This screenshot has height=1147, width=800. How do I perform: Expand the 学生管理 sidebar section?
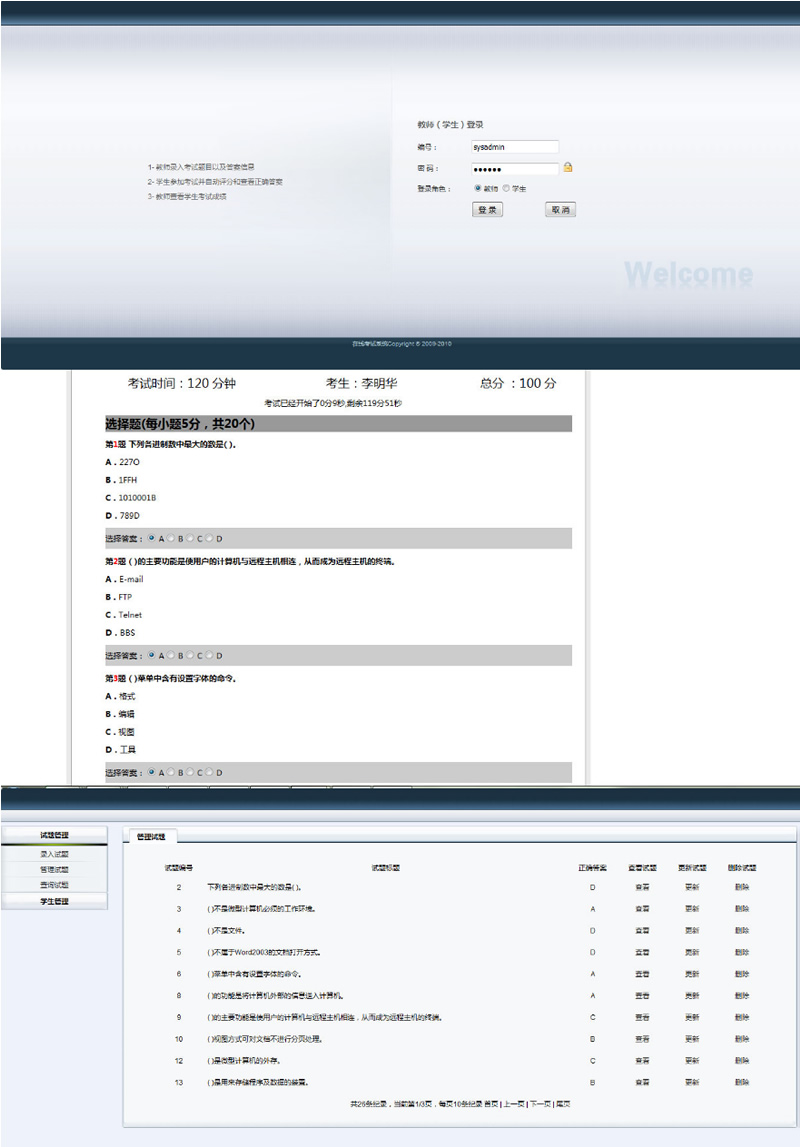[54, 900]
